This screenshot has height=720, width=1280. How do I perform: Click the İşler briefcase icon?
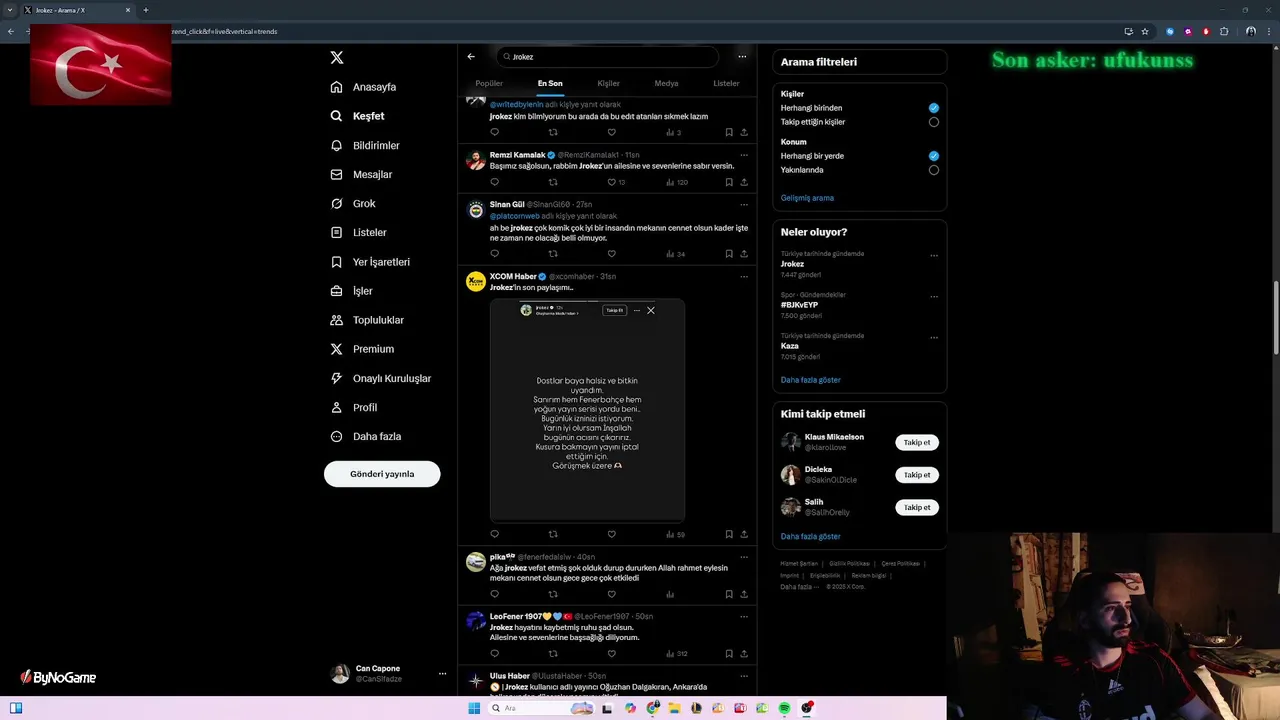[x=337, y=291]
